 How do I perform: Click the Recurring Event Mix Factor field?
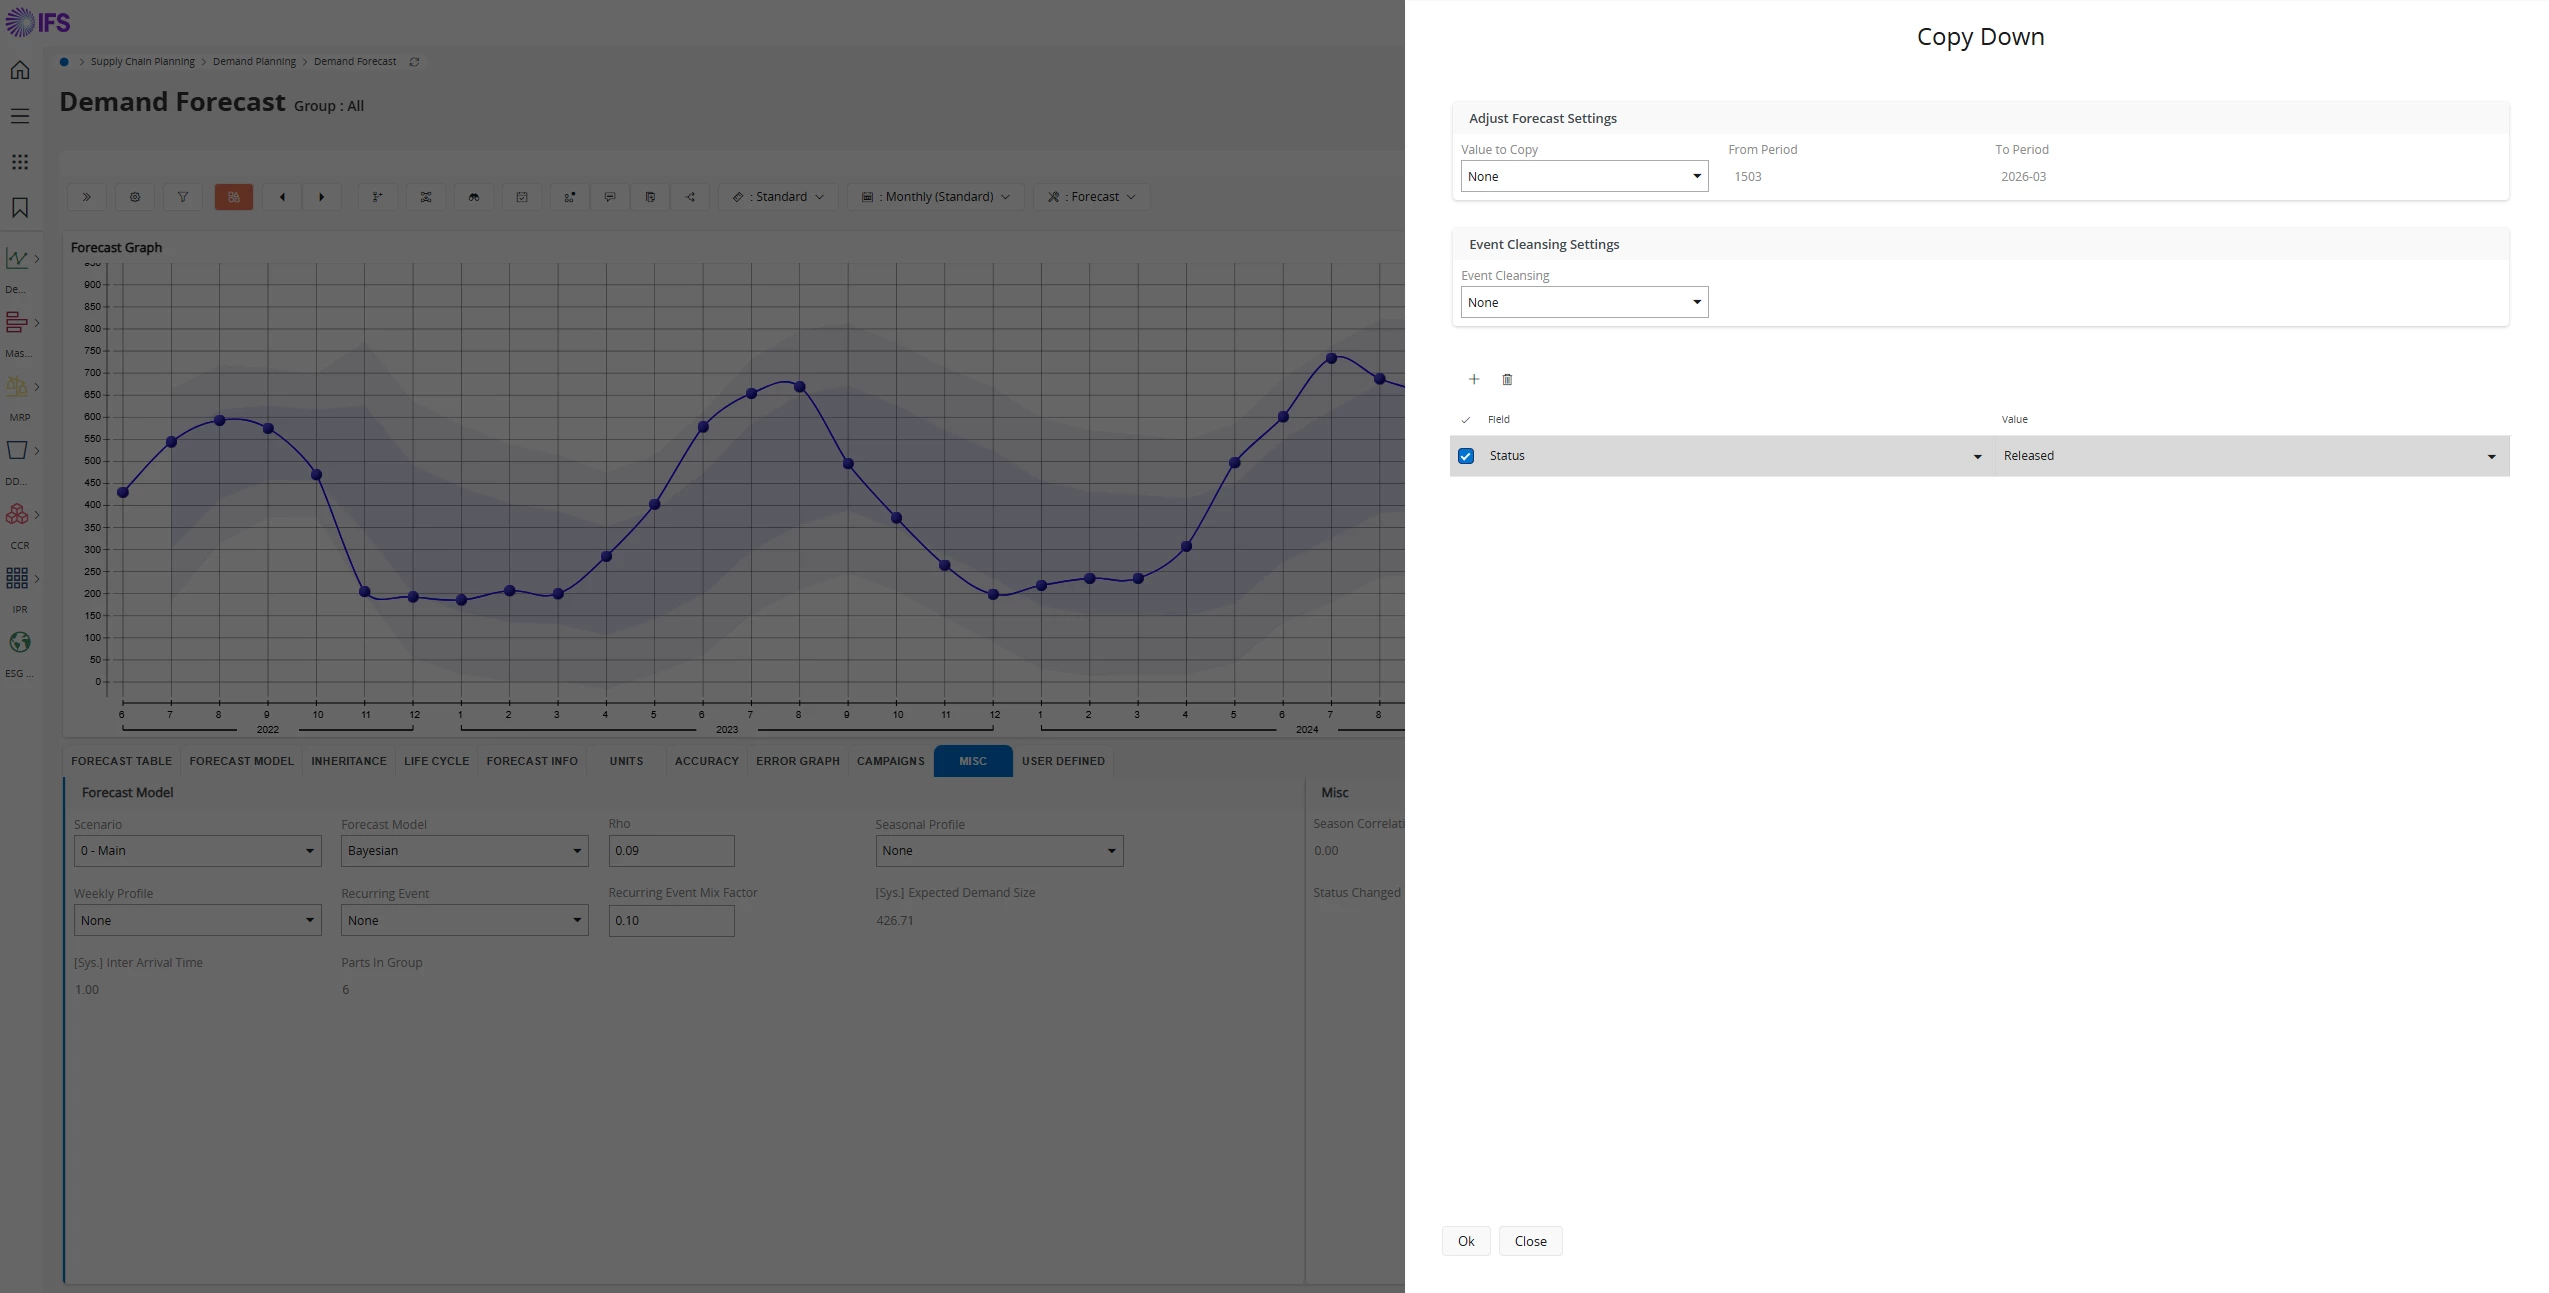(x=671, y=921)
